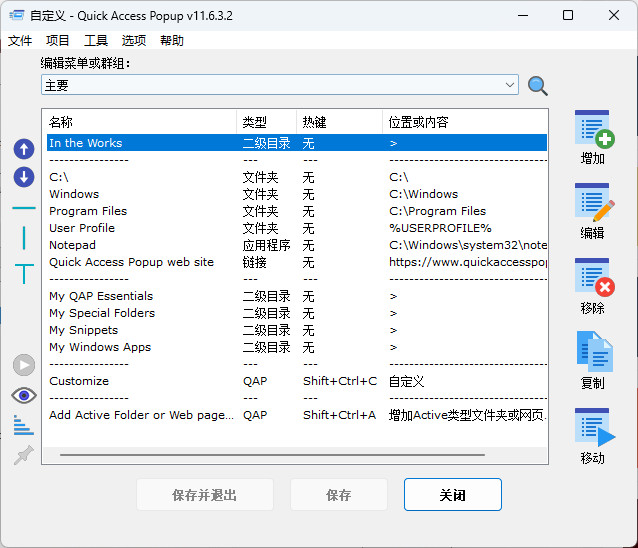
Task: Select the In the Works row
Action: coord(297,143)
